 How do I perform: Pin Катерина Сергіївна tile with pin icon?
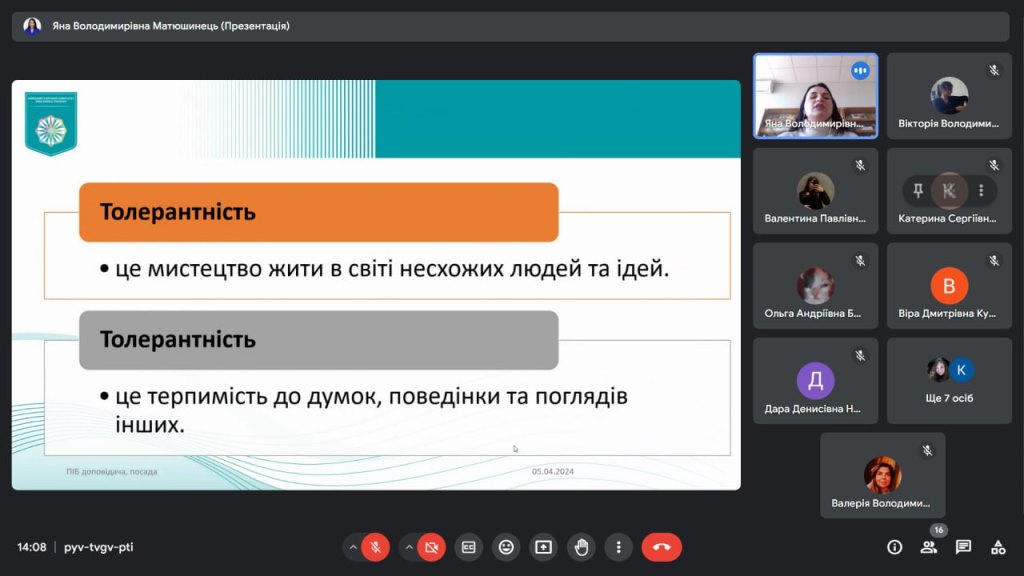click(x=918, y=191)
